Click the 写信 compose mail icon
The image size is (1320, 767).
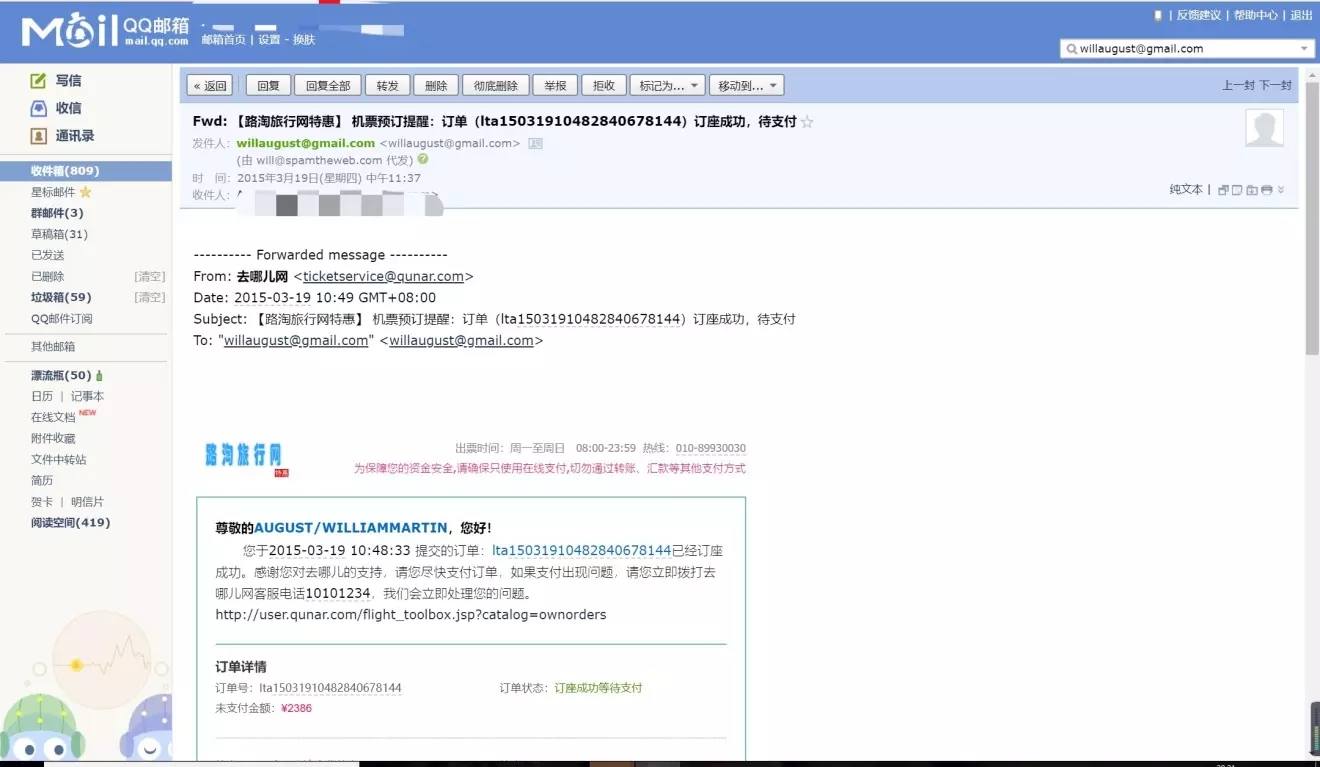tap(38, 81)
